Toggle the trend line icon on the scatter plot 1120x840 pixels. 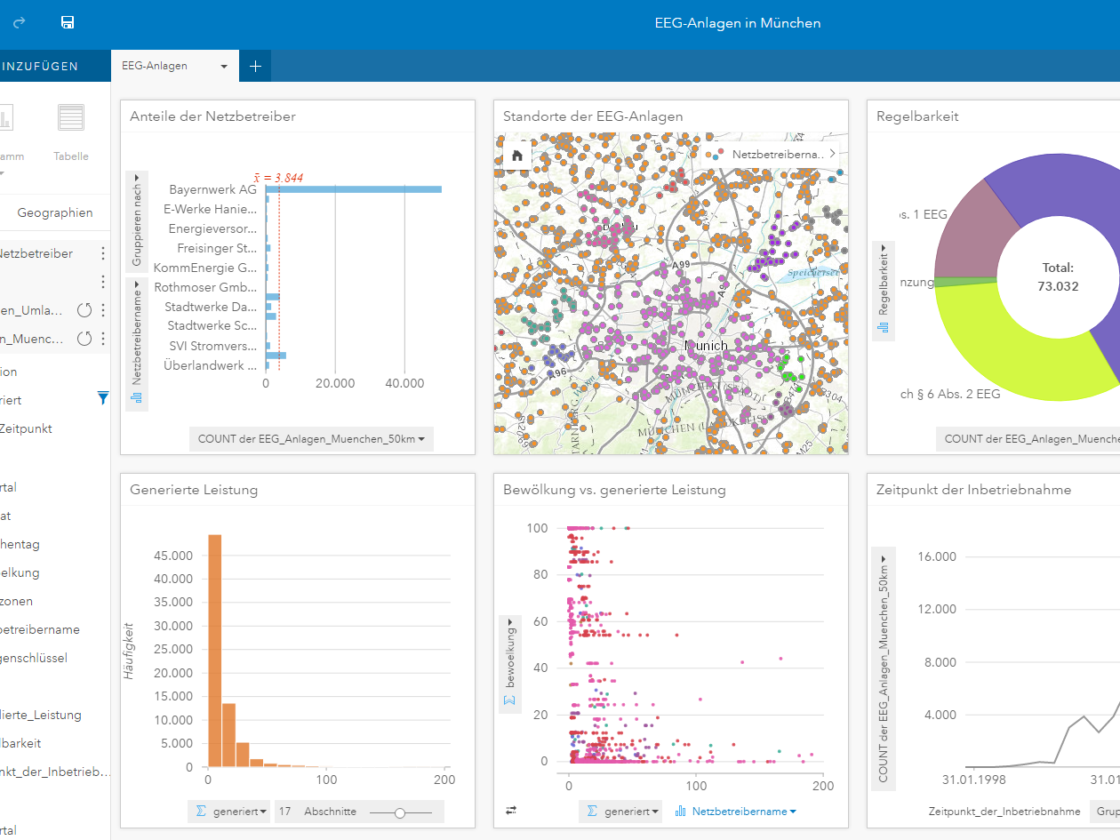509,702
